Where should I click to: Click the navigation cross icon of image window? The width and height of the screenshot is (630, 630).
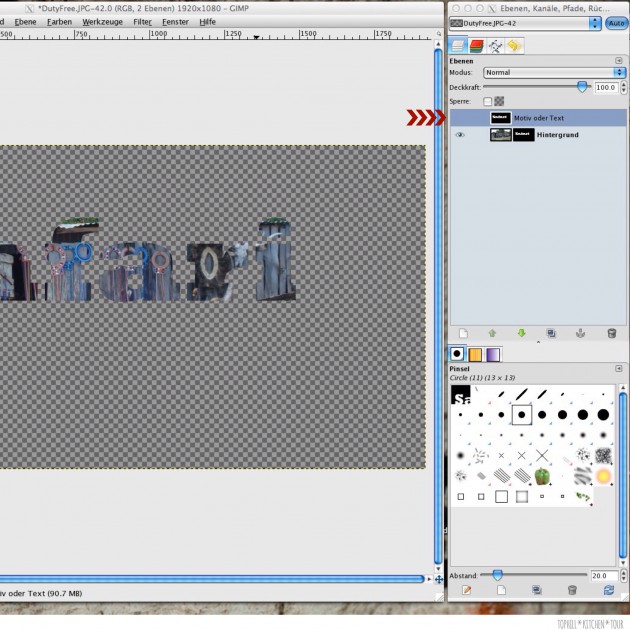tap(439, 579)
